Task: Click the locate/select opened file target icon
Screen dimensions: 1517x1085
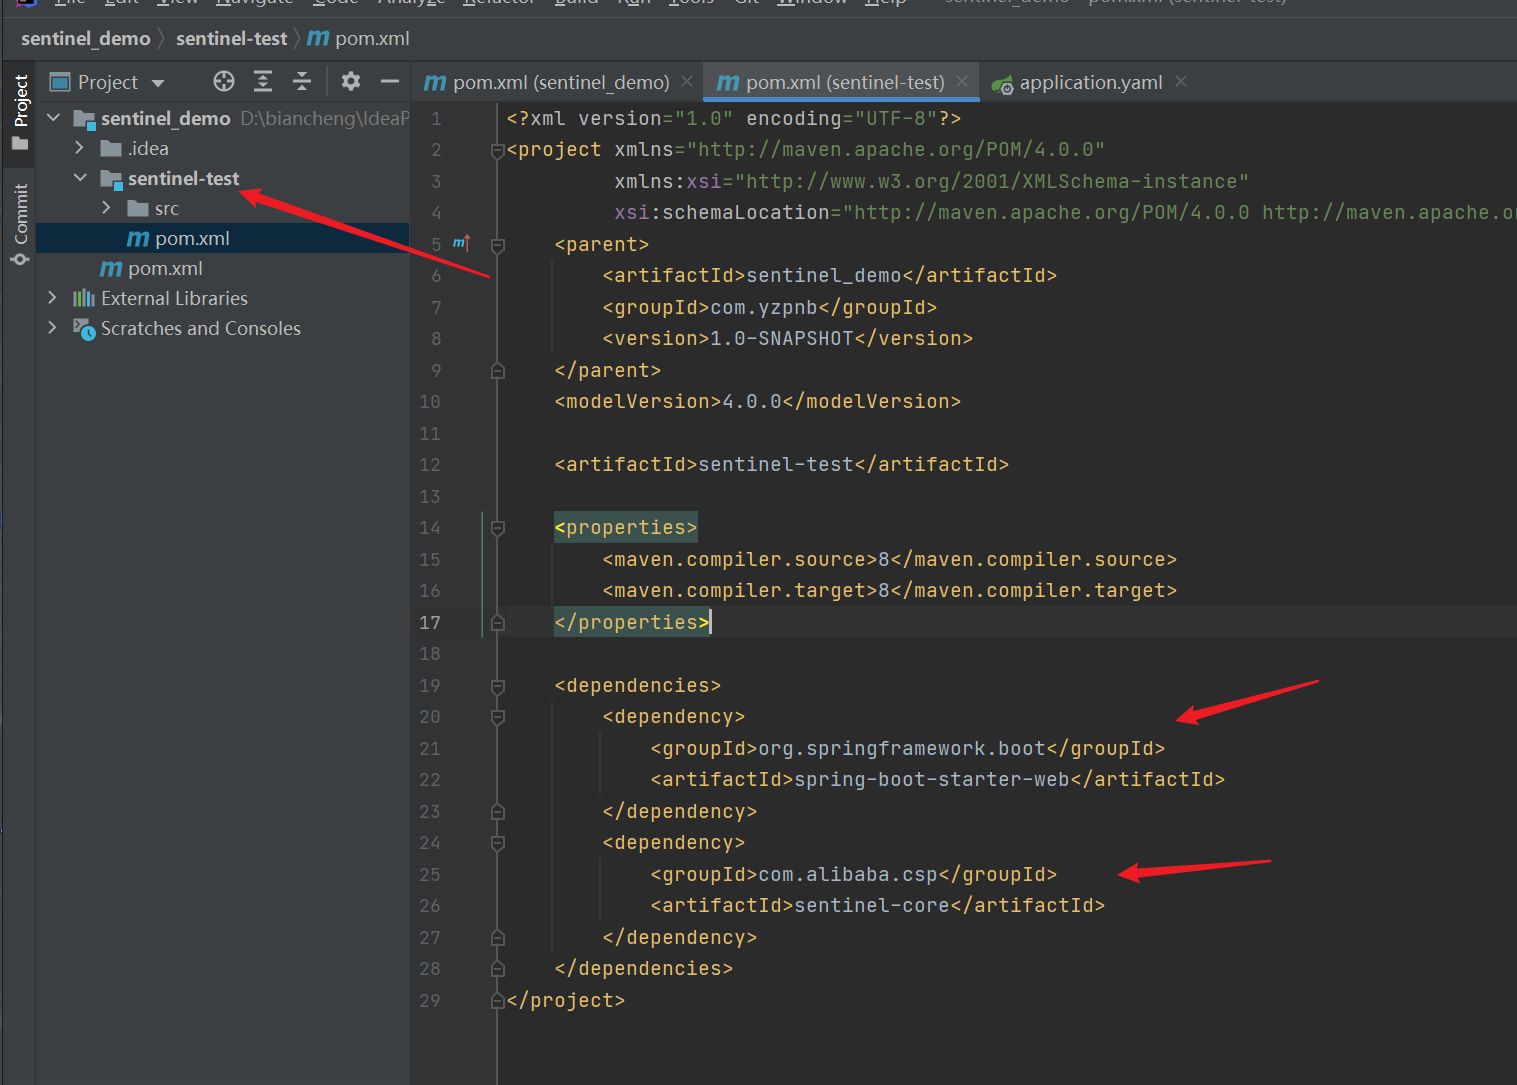Action: pos(224,82)
